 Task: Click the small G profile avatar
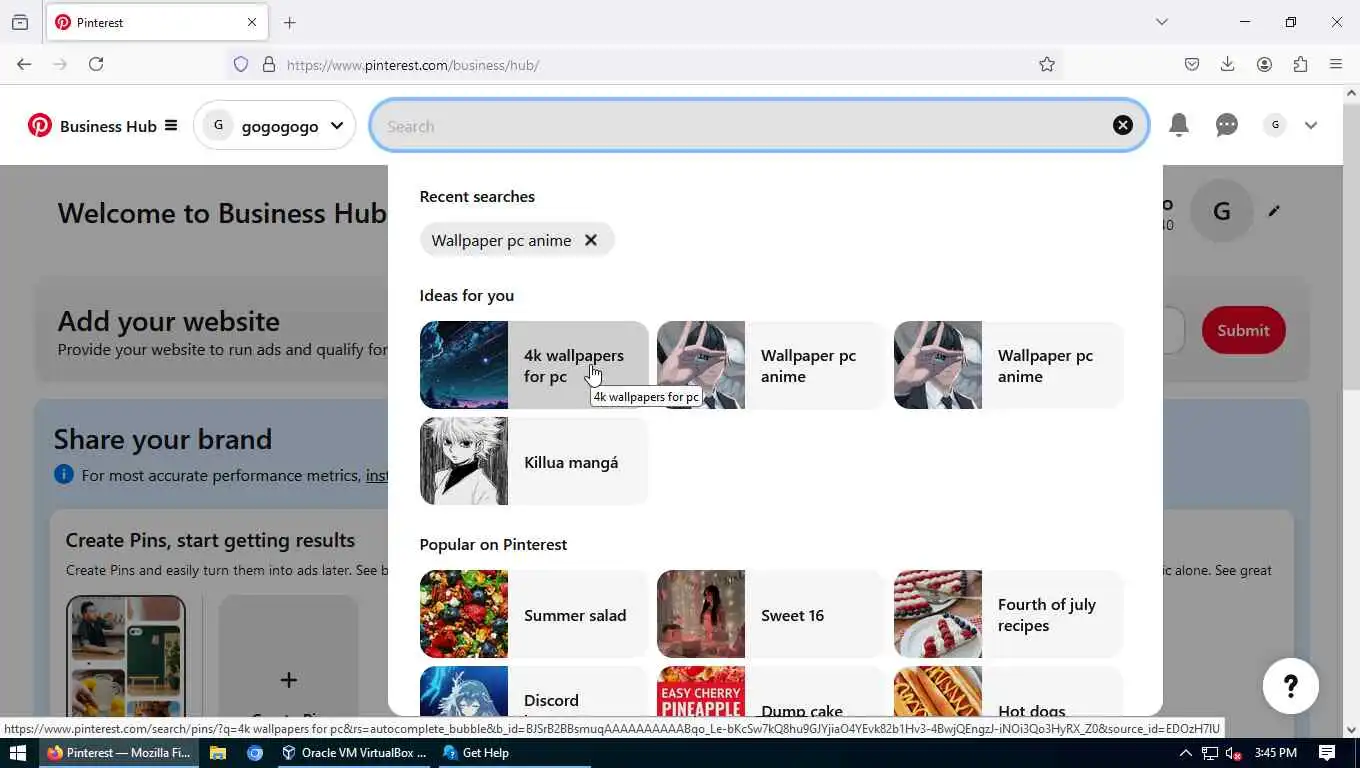coord(1274,125)
